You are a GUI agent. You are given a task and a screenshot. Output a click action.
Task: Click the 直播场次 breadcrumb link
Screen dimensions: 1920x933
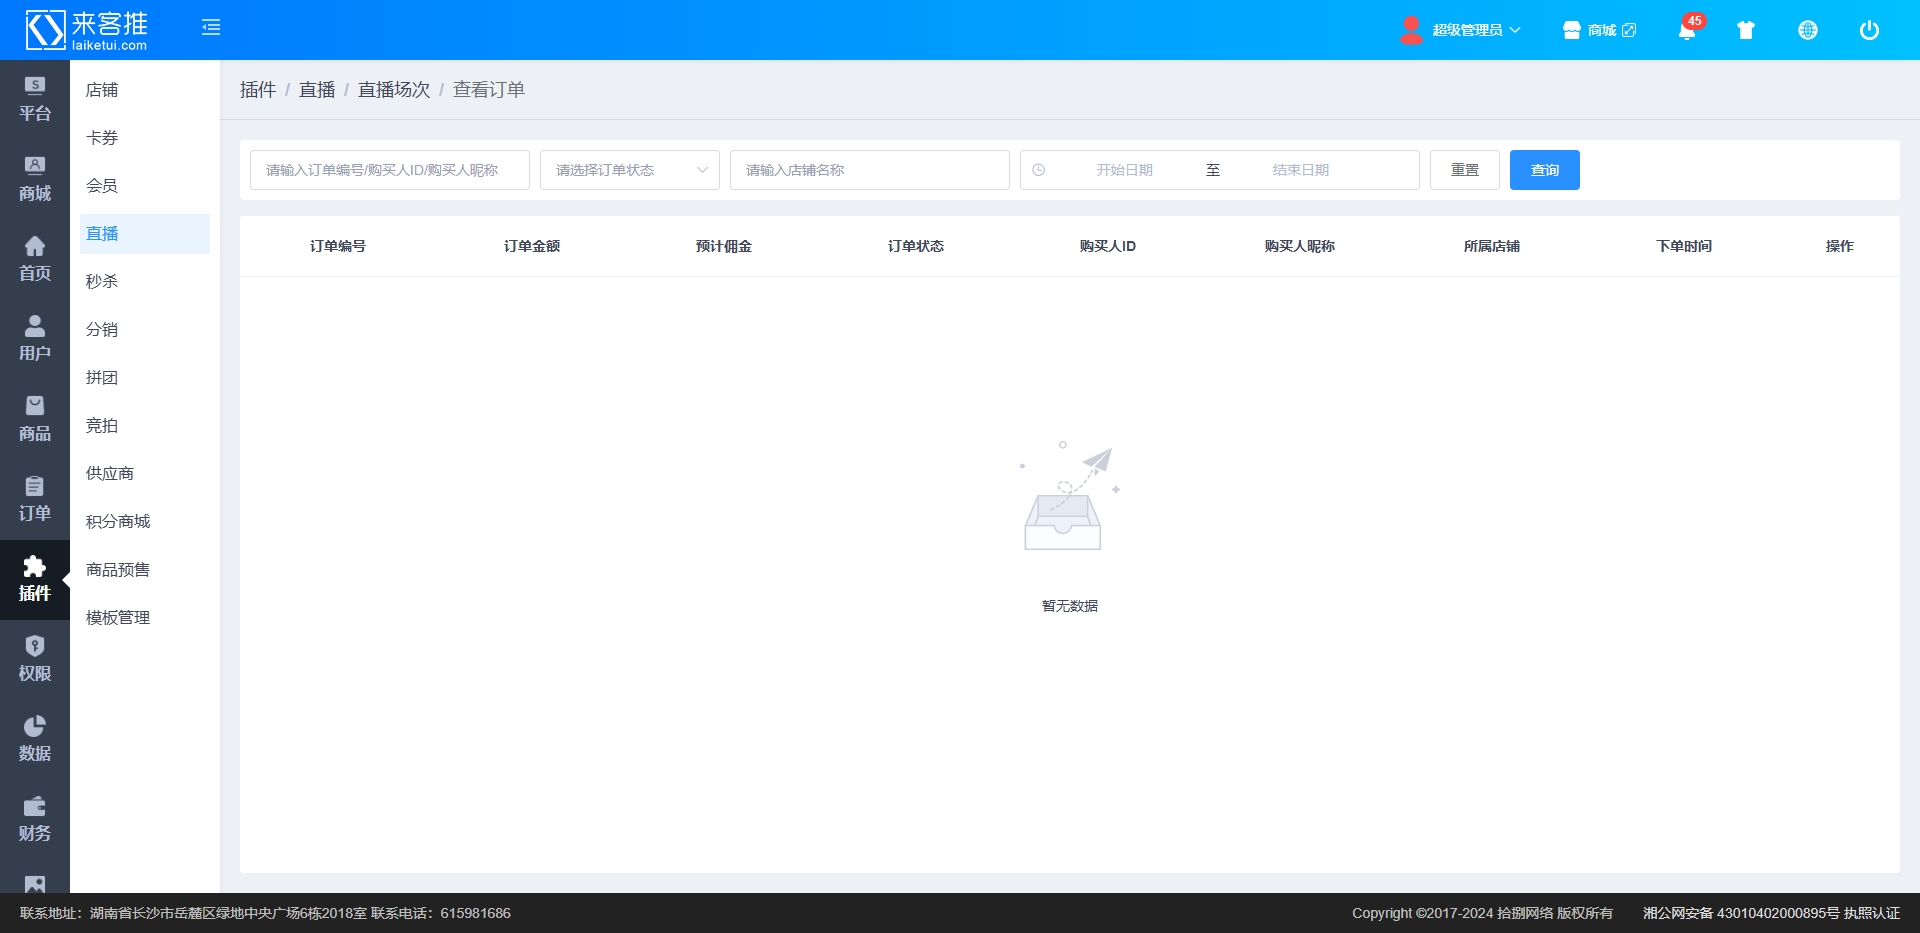393,90
